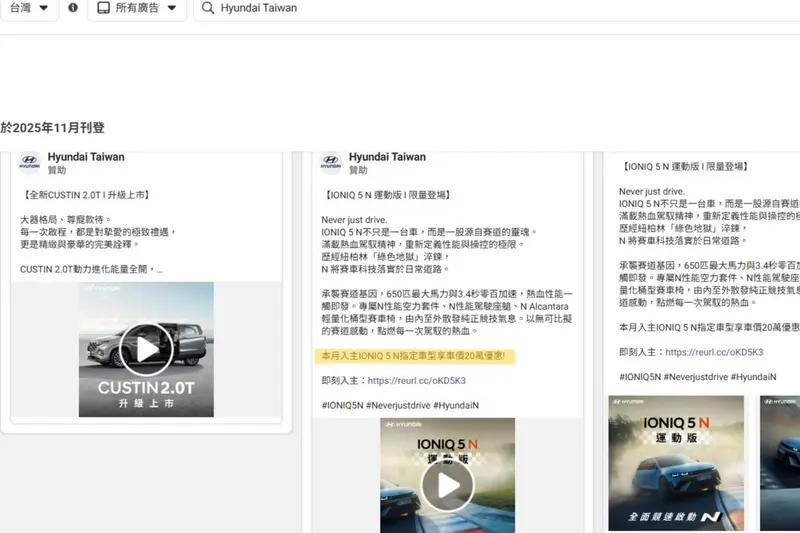Click 贊助 label under CUSTIN ad name

tap(57, 170)
